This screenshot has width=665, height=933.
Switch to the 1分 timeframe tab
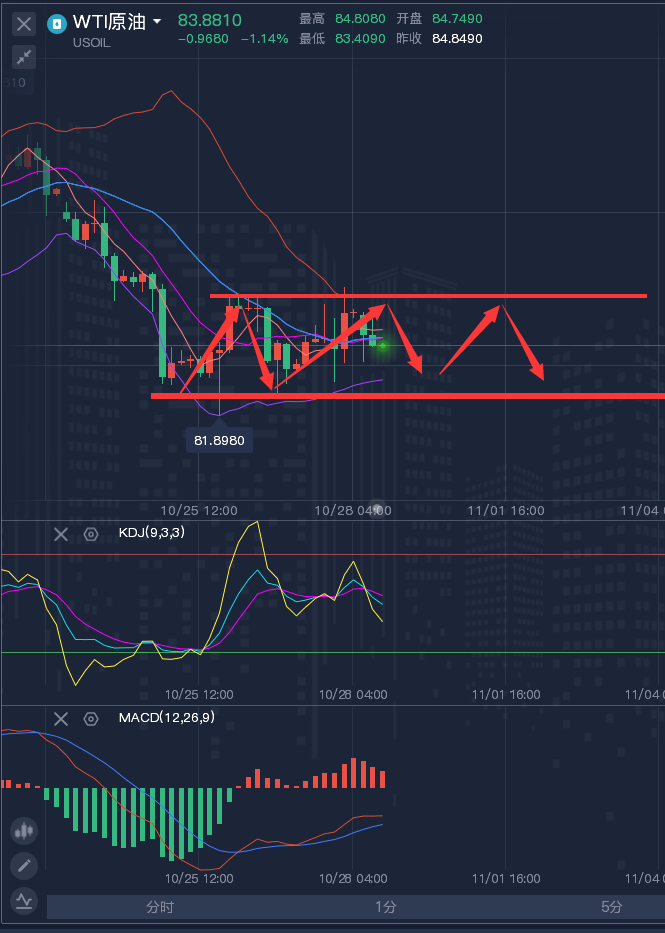(386, 907)
